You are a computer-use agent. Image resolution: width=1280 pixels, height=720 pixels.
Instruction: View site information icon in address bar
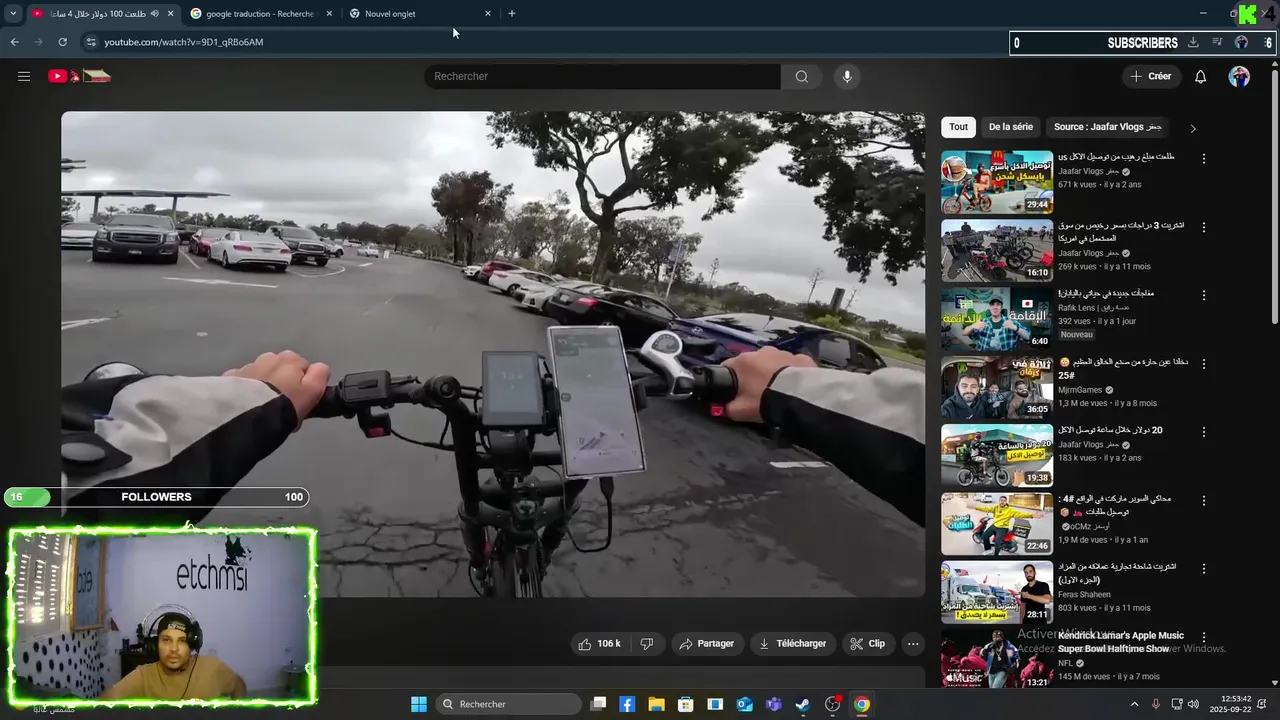tap(91, 42)
